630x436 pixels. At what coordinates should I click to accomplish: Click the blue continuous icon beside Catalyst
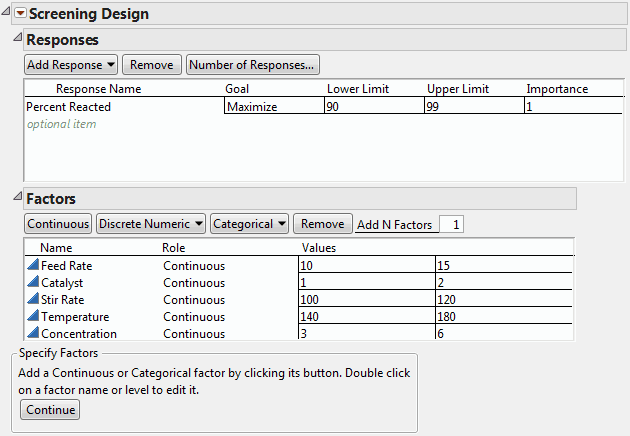[32, 283]
